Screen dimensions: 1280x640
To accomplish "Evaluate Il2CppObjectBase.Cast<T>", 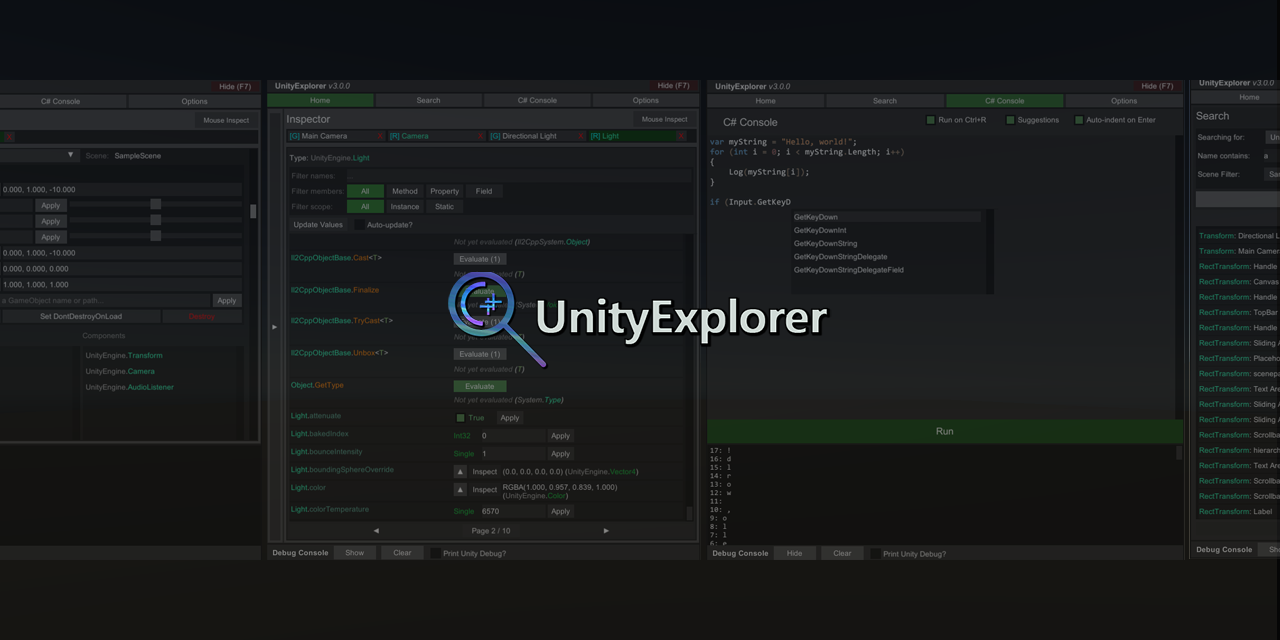I will point(480,259).
